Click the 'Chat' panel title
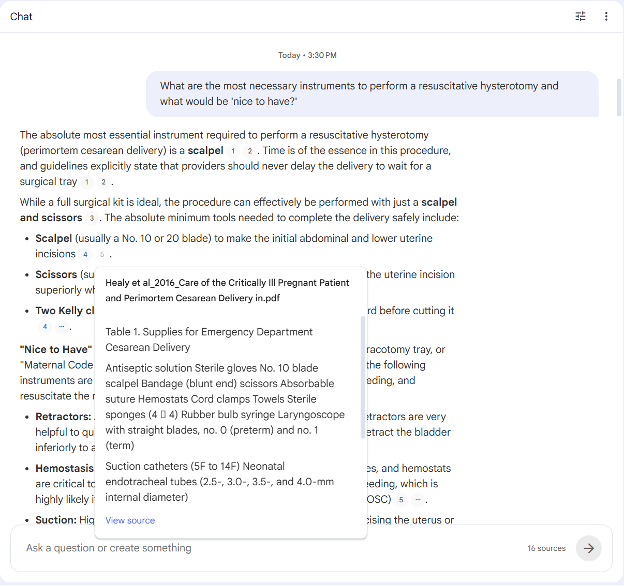Screen dimensions: 624x586 click(21, 16)
